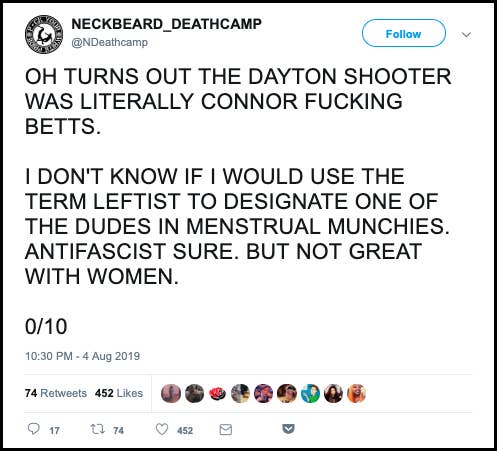Open the direct message envelope icon
Screen dimensions: 497x451
point(226,430)
